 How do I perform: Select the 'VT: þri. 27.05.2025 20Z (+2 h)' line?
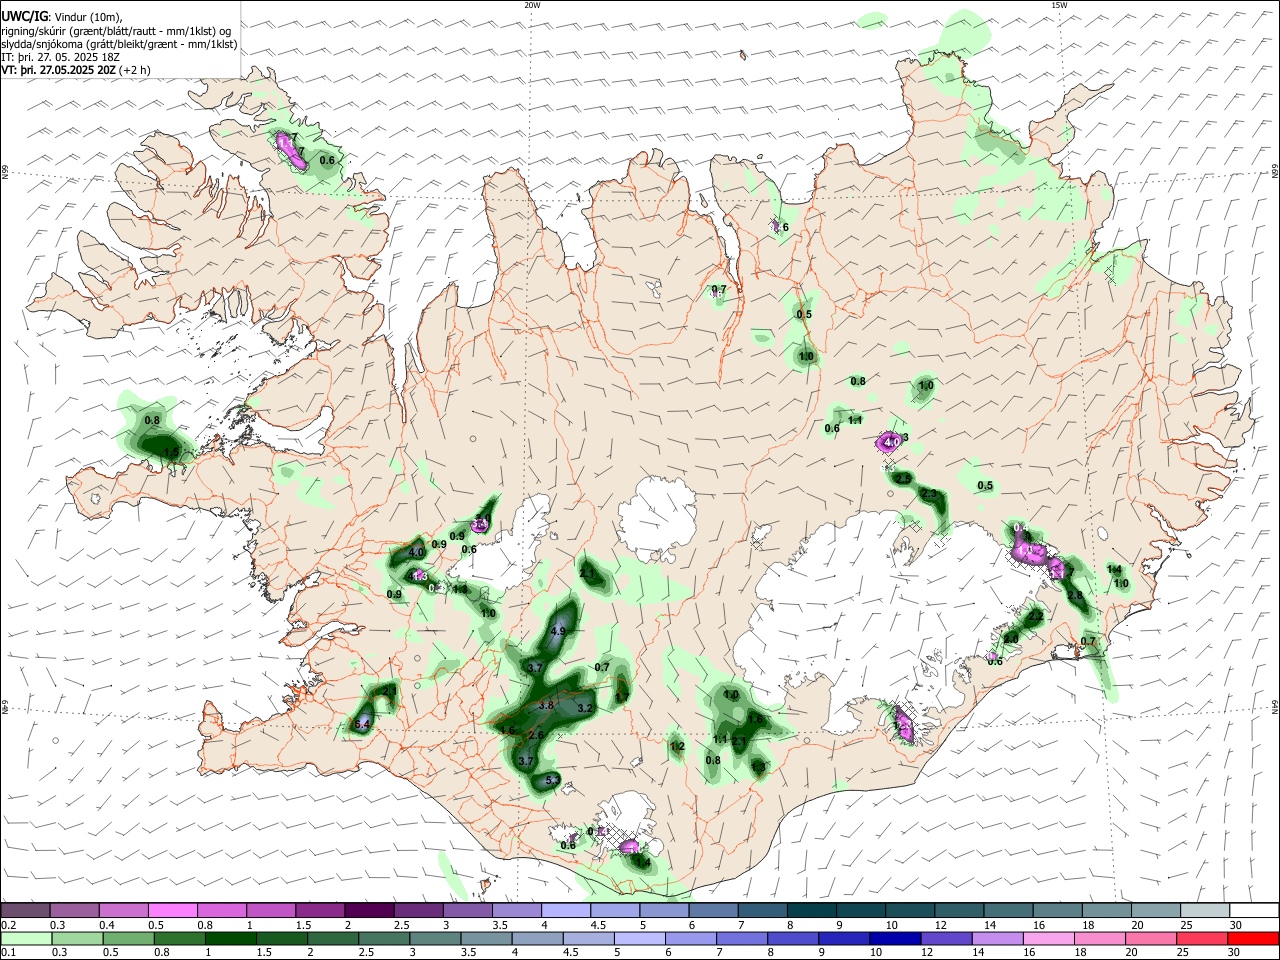click(76, 70)
